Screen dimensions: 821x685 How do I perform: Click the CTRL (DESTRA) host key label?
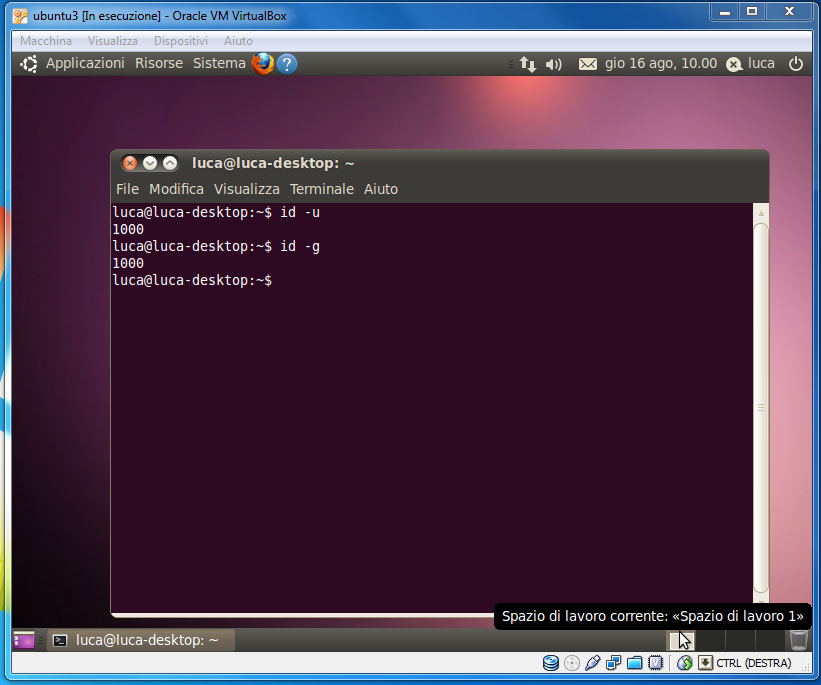(753, 664)
